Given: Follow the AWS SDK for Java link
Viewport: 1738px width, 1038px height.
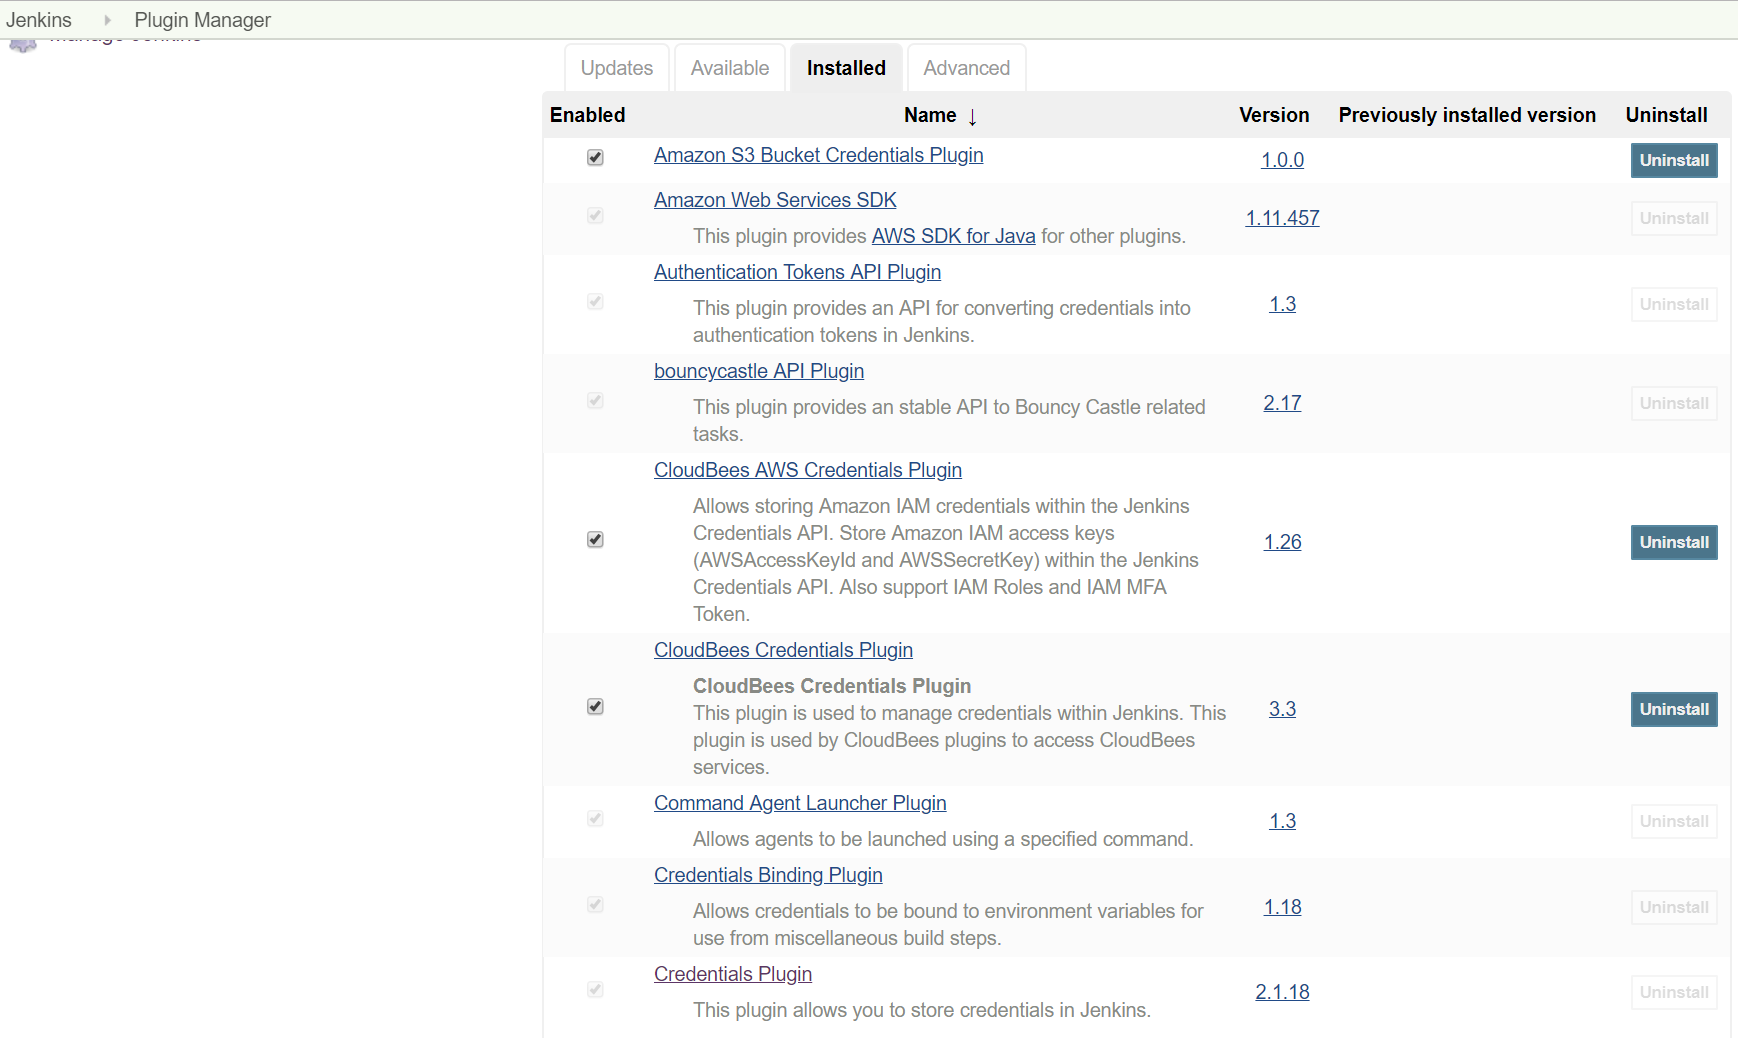Looking at the screenshot, I should [953, 236].
